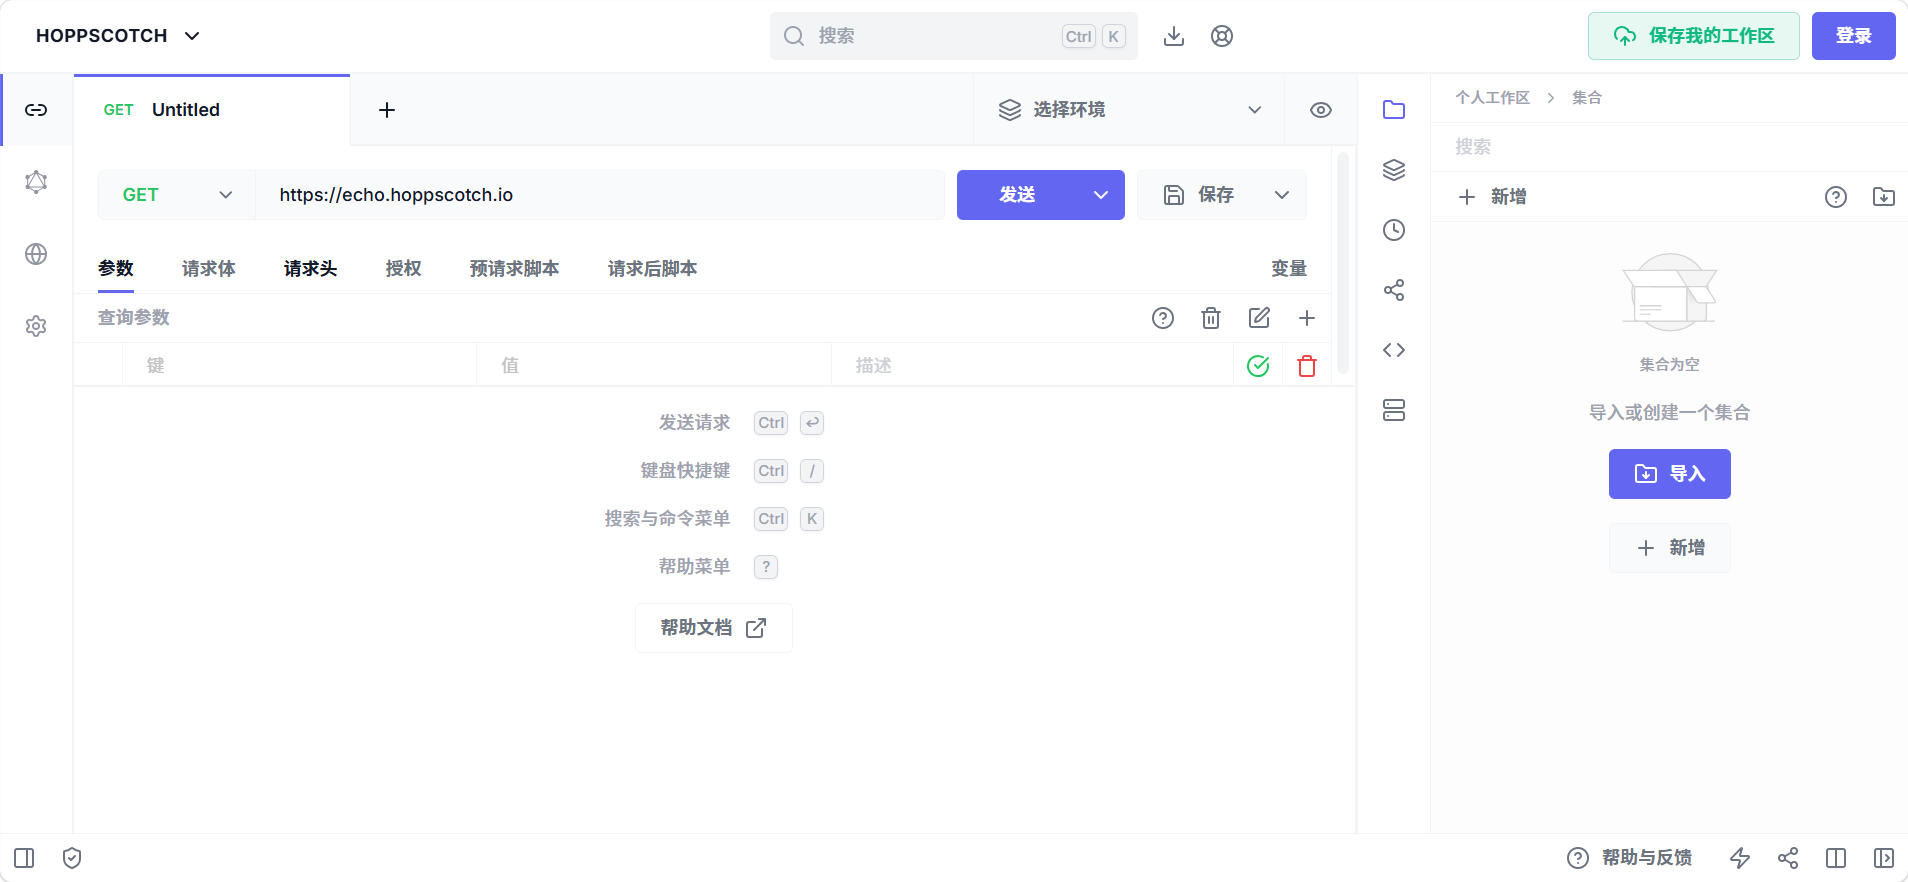Open the server-style panel icon in right rail
This screenshot has height=882, width=1908.
[x=1394, y=410]
